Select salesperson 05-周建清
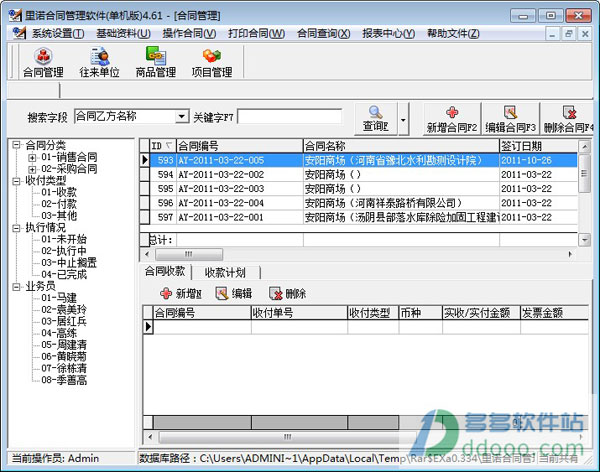Viewport: 600px width, 472px height. pos(64,345)
